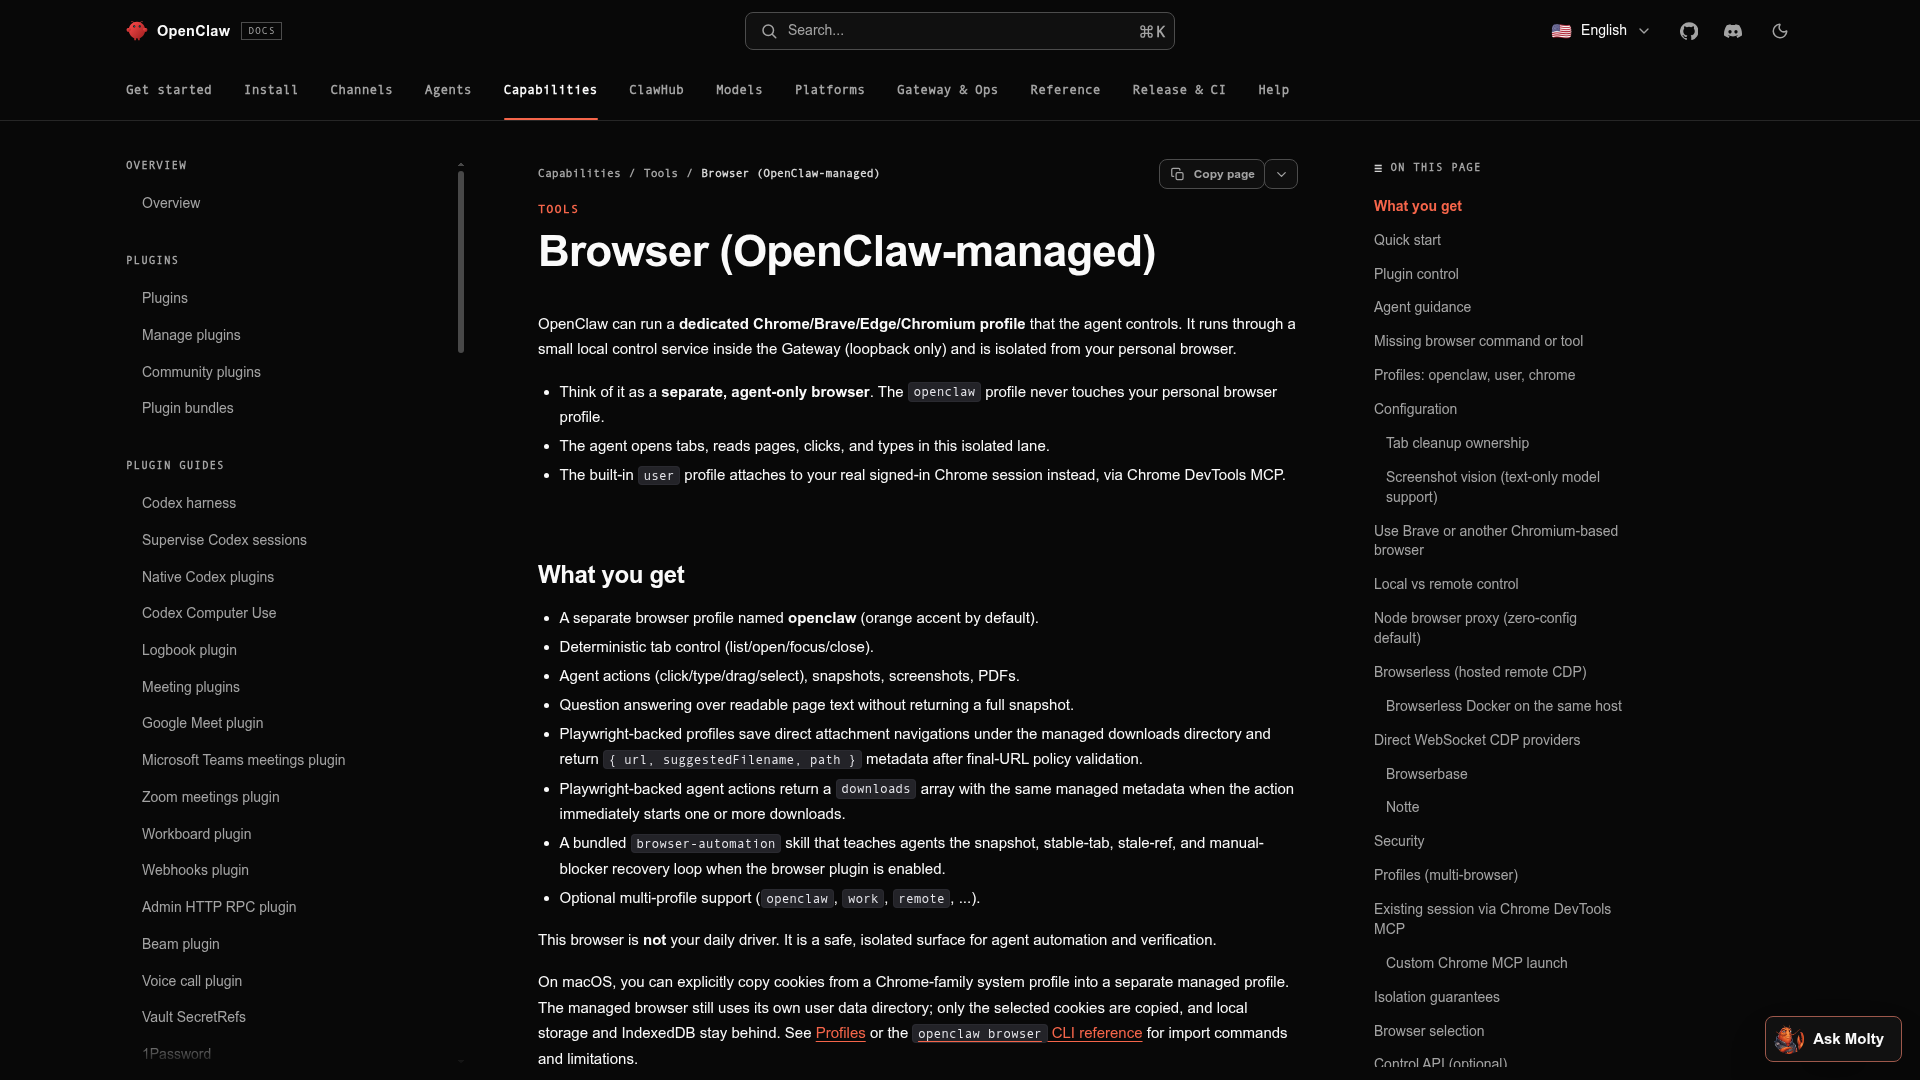Click the copy icon in Copy page button

point(1178,174)
